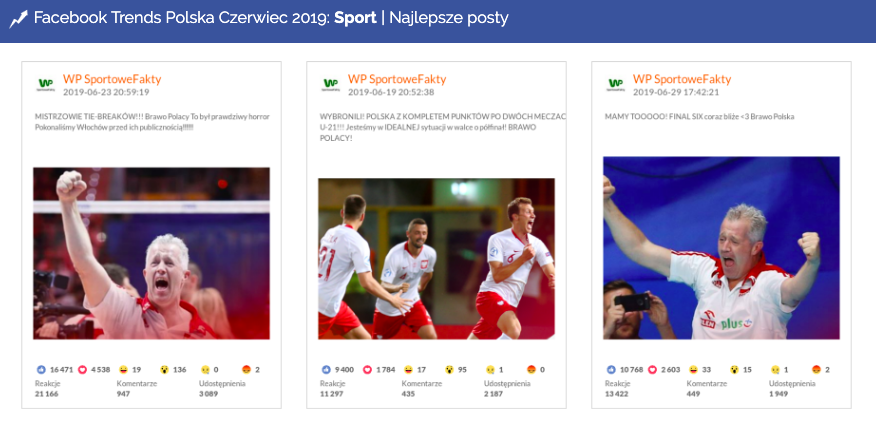
Task: Click the angry emoji on the 2019-06-29 post
Action: point(816,369)
